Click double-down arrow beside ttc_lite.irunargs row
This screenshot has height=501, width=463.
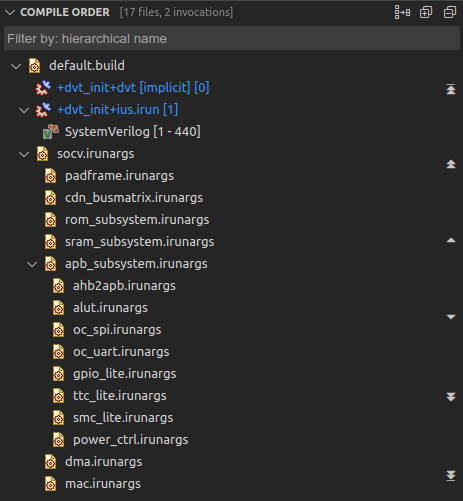coord(451,397)
